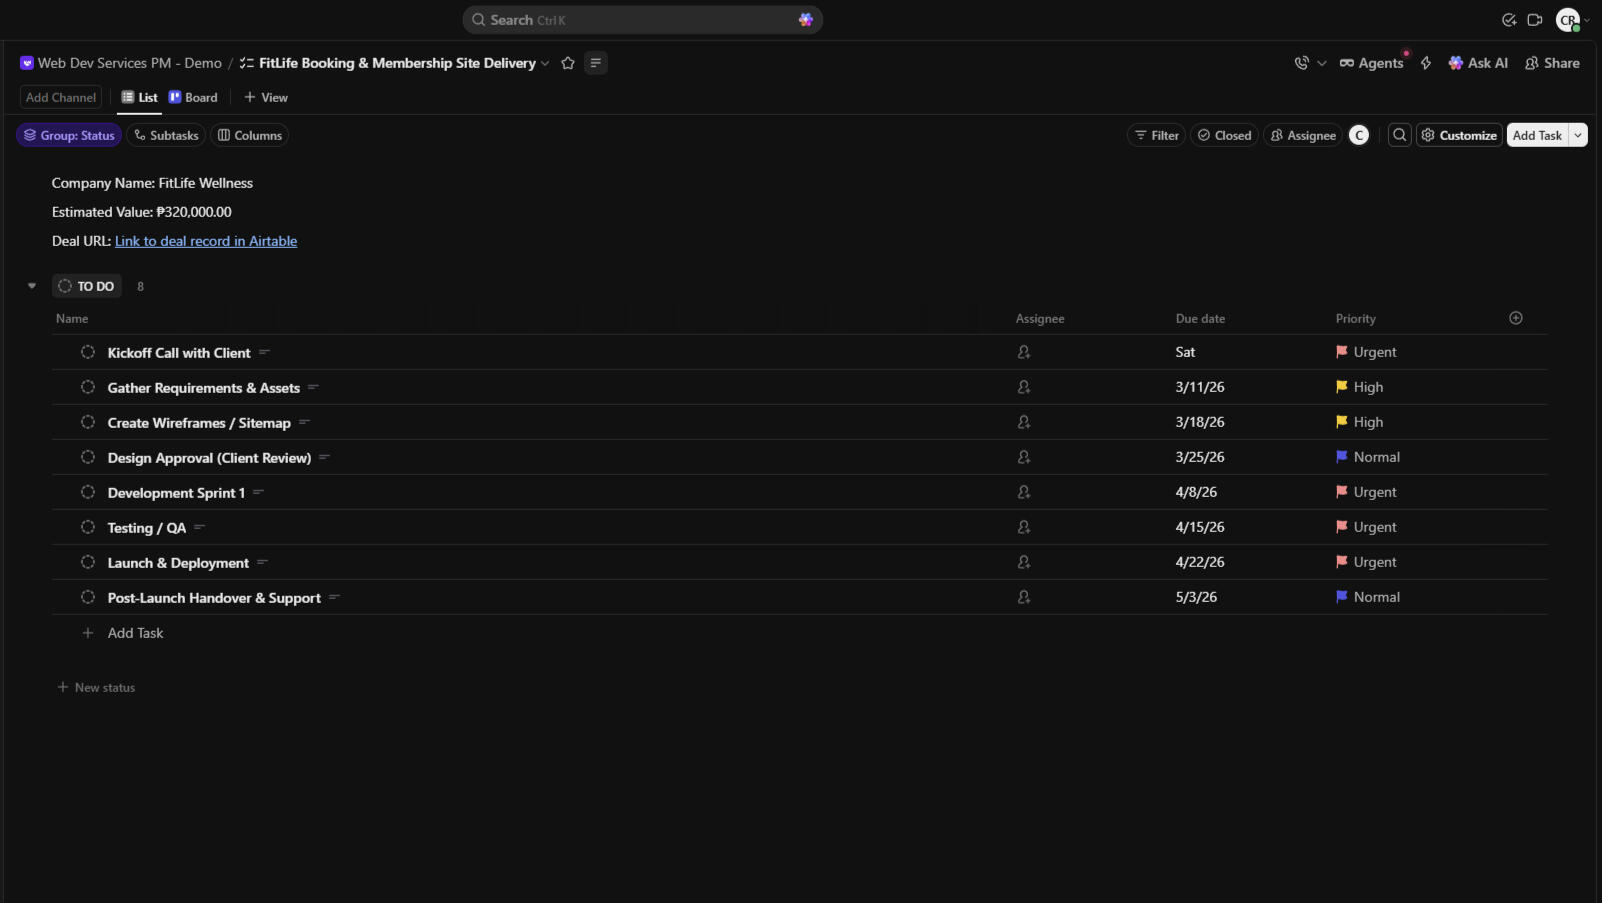Open the Customize panel

[1459, 135]
